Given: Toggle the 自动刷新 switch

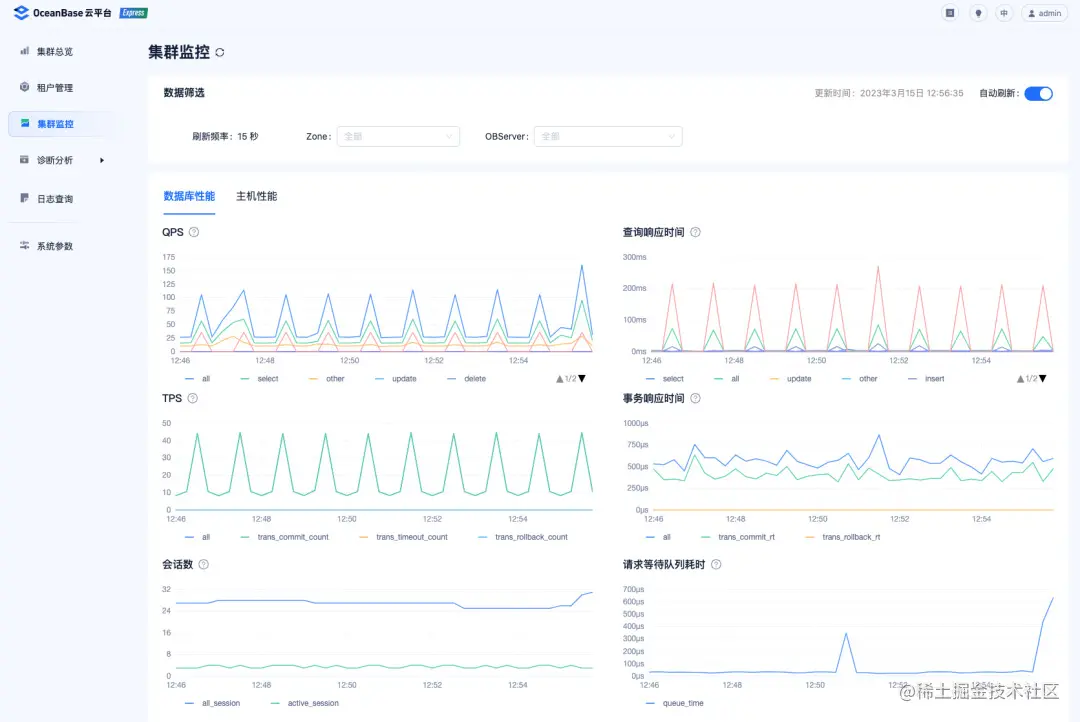Looking at the screenshot, I should pyautogui.click(x=1038, y=94).
